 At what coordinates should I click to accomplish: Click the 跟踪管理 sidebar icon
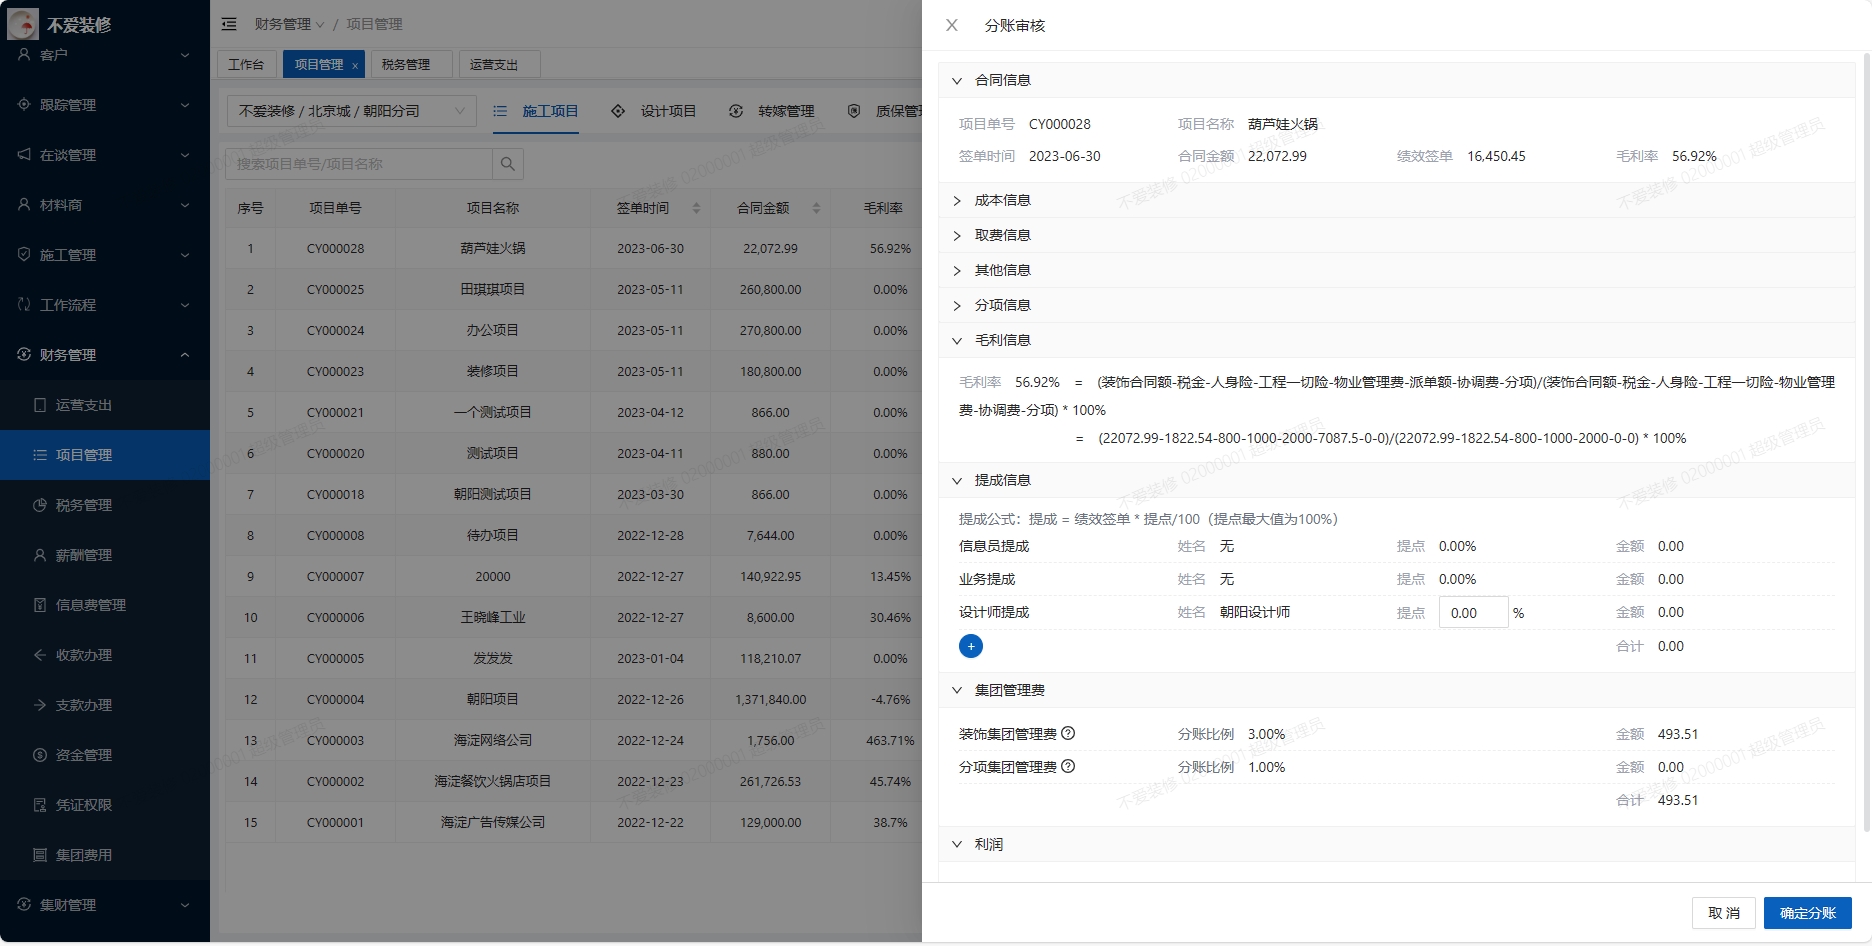[24, 104]
